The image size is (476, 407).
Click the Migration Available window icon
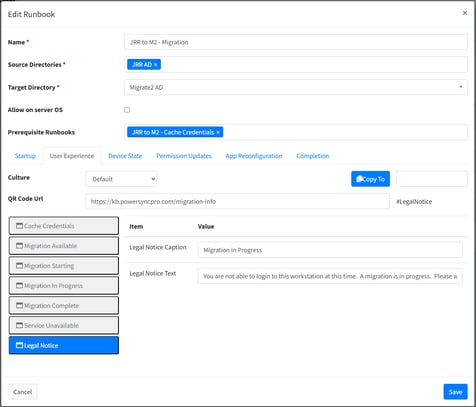pyautogui.click(x=20, y=246)
